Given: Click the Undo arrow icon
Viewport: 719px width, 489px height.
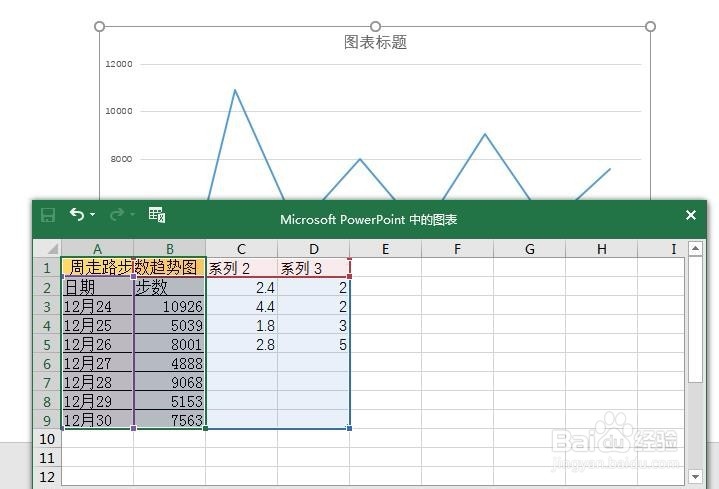Looking at the screenshot, I should click(77, 214).
